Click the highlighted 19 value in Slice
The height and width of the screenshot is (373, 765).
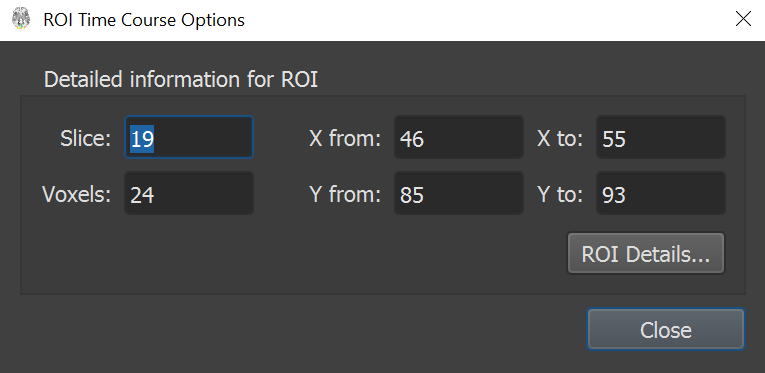coord(142,138)
